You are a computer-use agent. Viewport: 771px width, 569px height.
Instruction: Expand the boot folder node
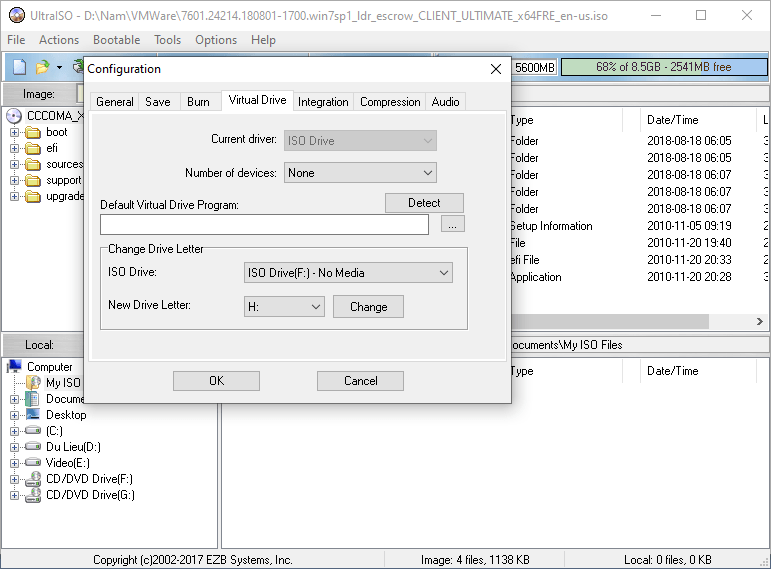pos(14,132)
